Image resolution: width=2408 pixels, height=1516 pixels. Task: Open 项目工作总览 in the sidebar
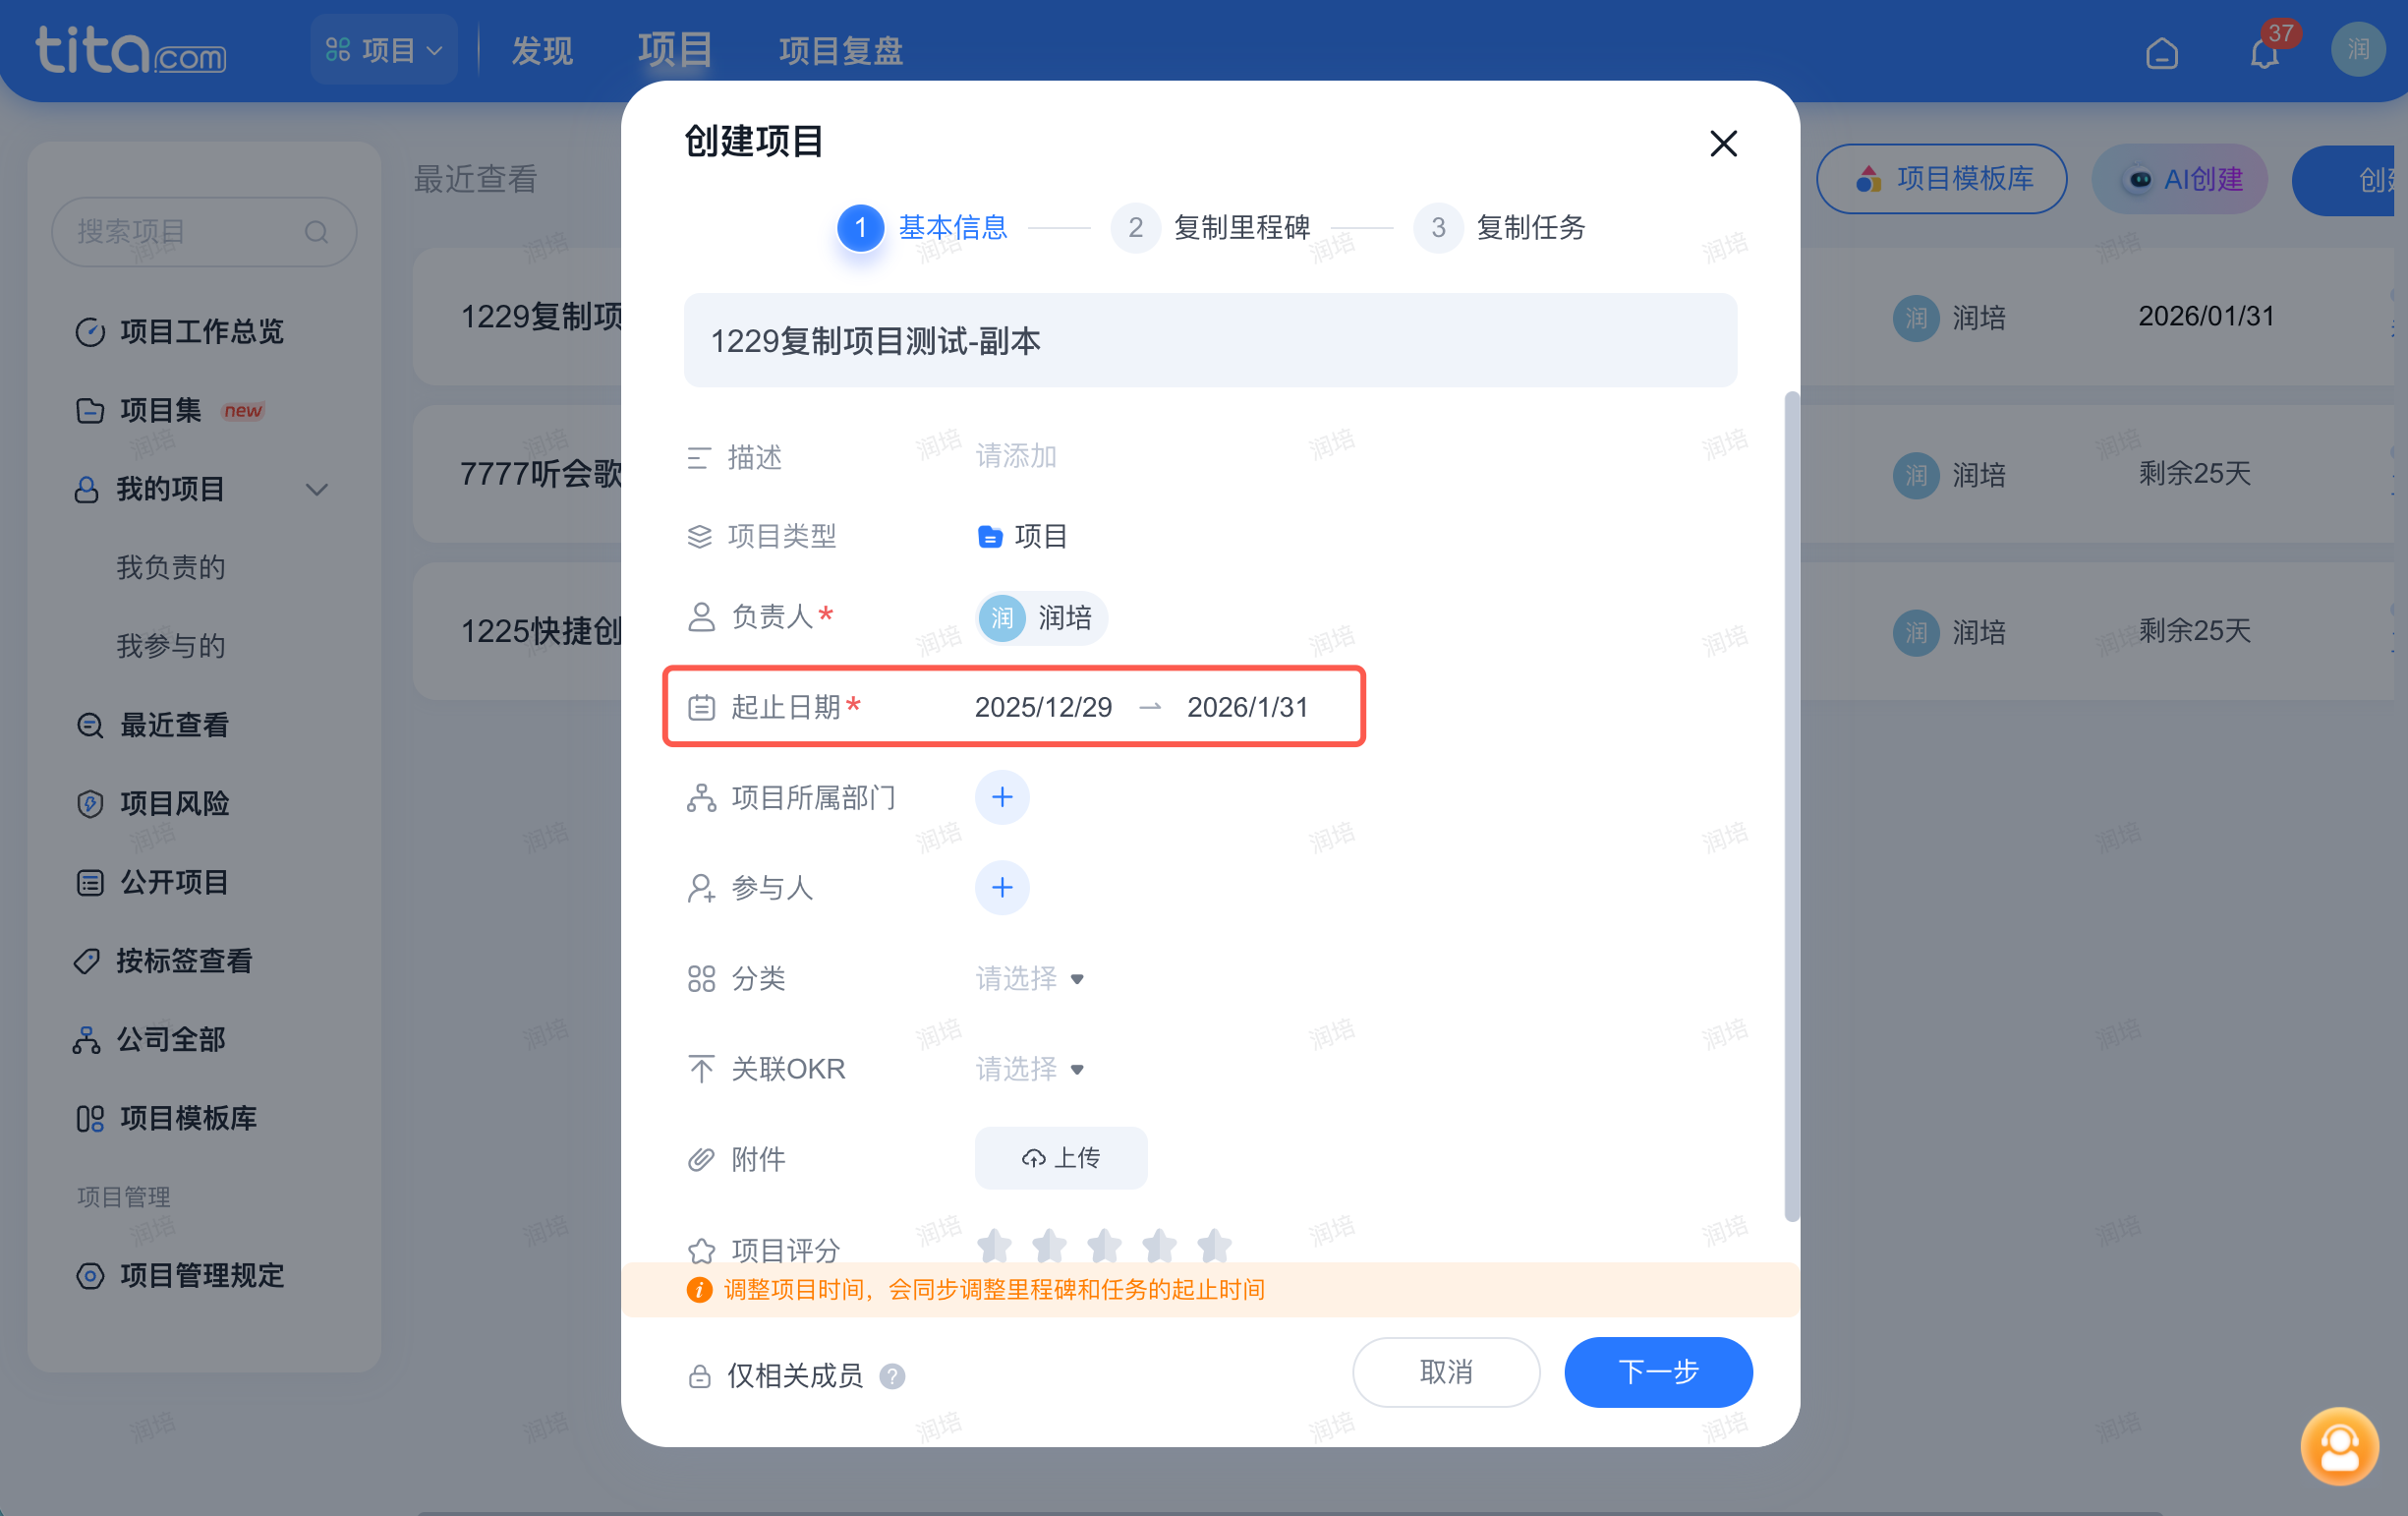pyautogui.click(x=180, y=331)
